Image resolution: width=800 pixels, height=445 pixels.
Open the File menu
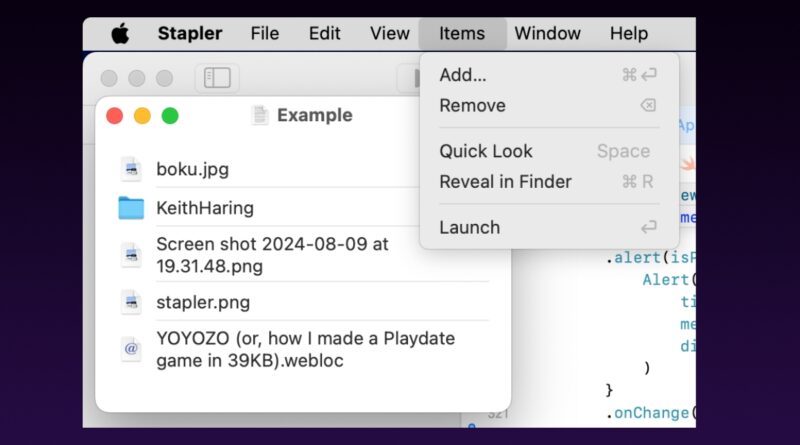click(265, 34)
